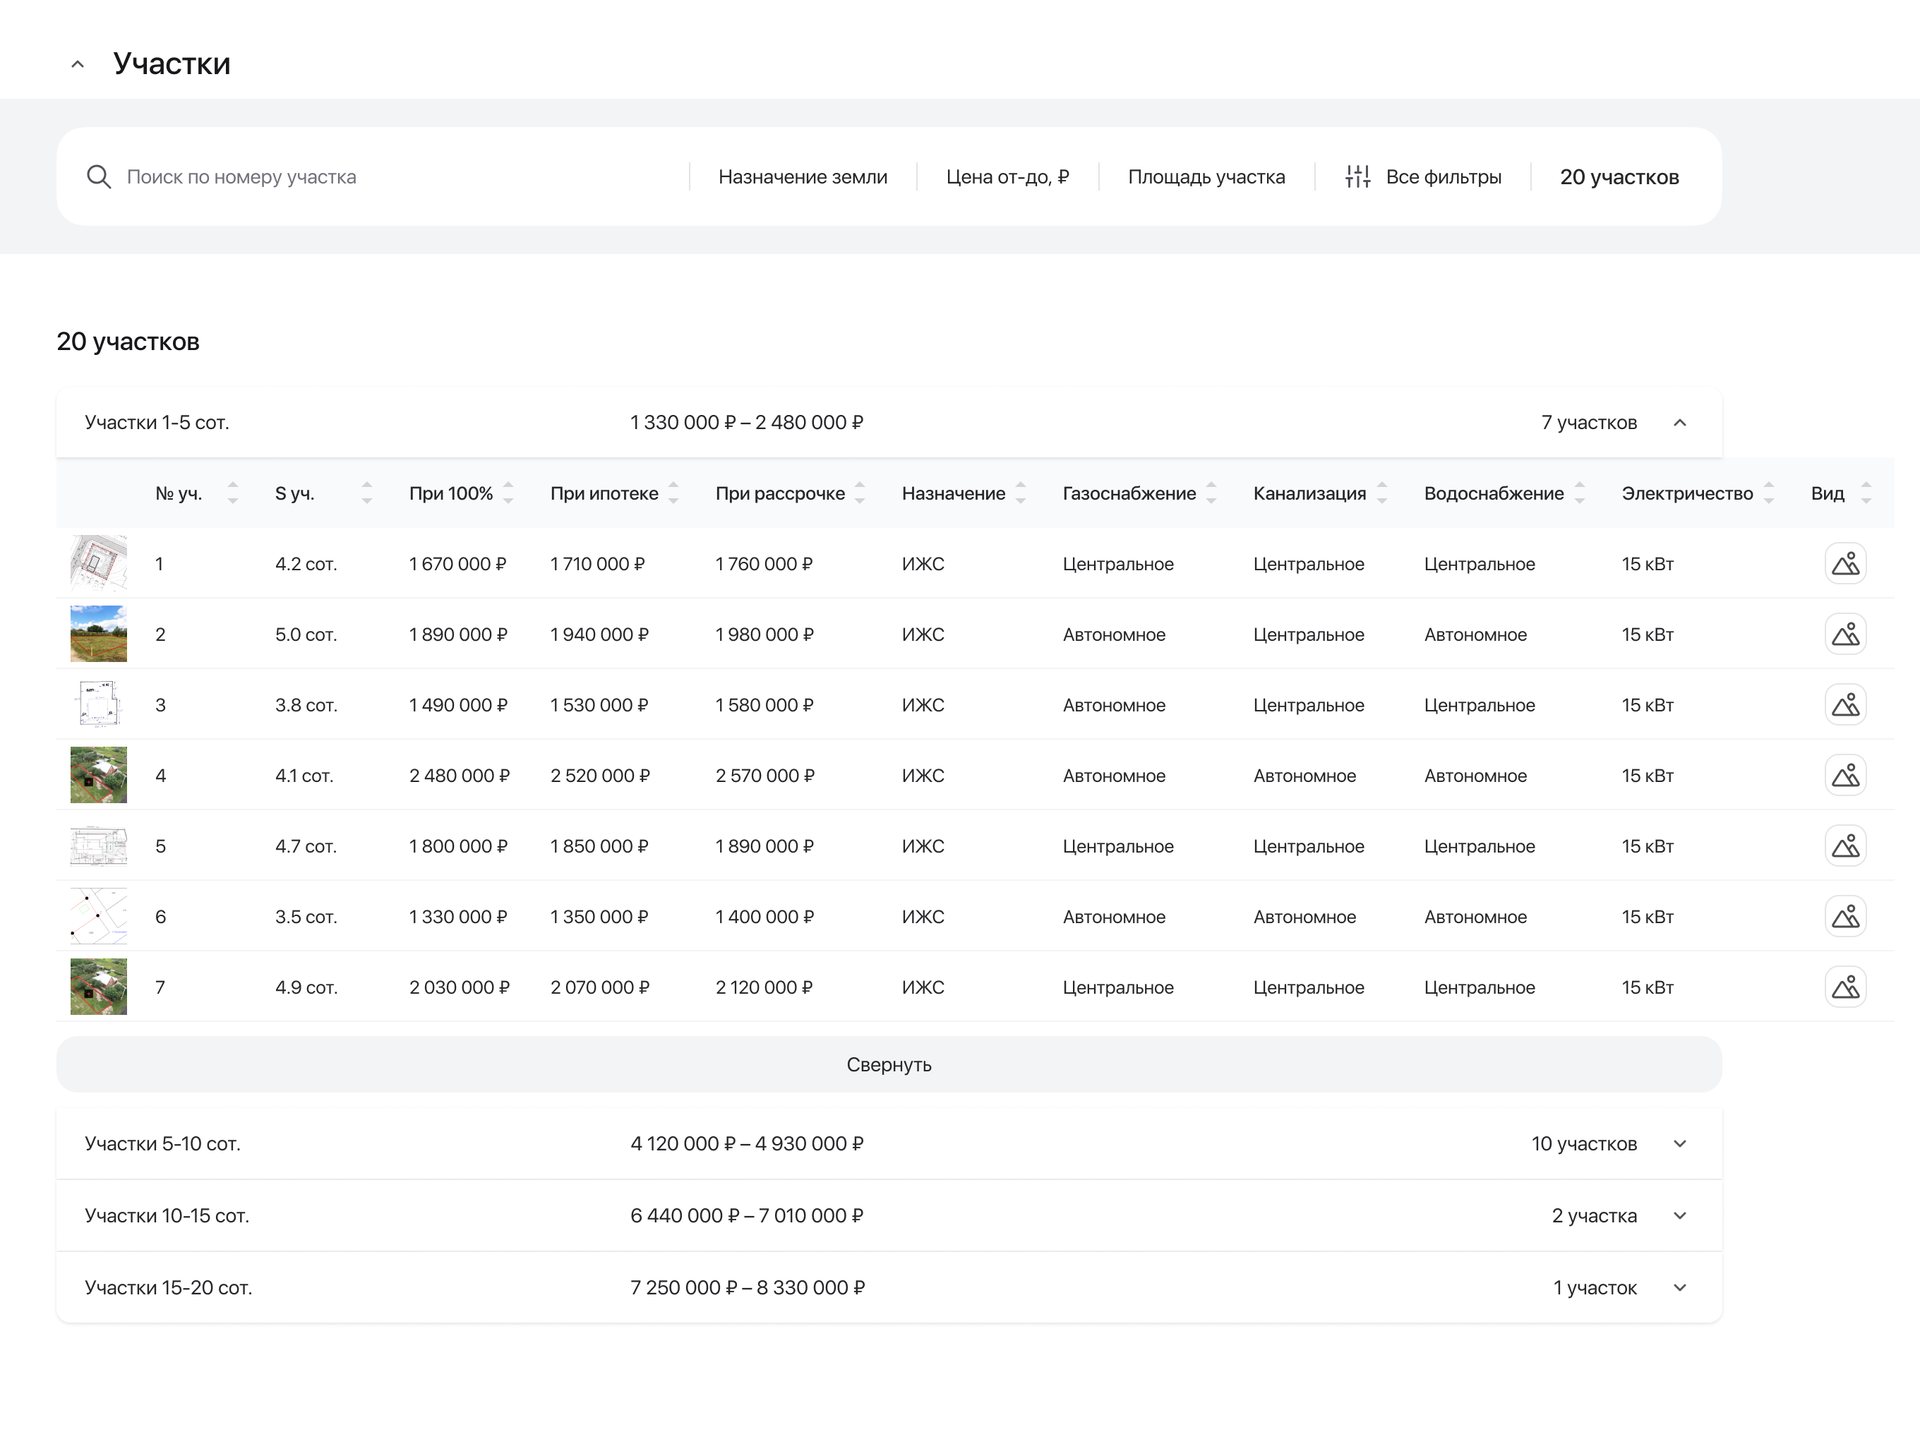Screen dimensions: 1920x1444
Task: Click the 7 участков count label
Action: click(x=1589, y=423)
